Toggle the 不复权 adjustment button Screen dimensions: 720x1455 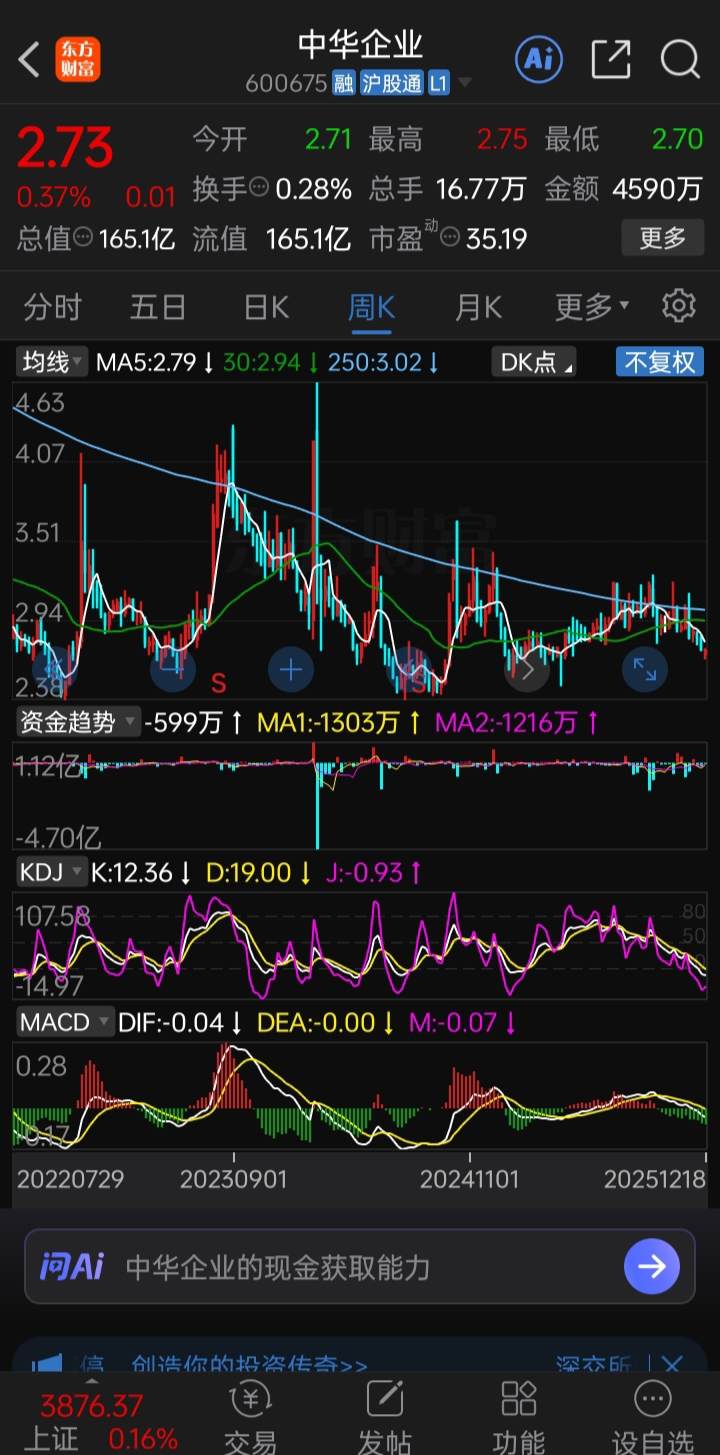[x=660, y=362]
